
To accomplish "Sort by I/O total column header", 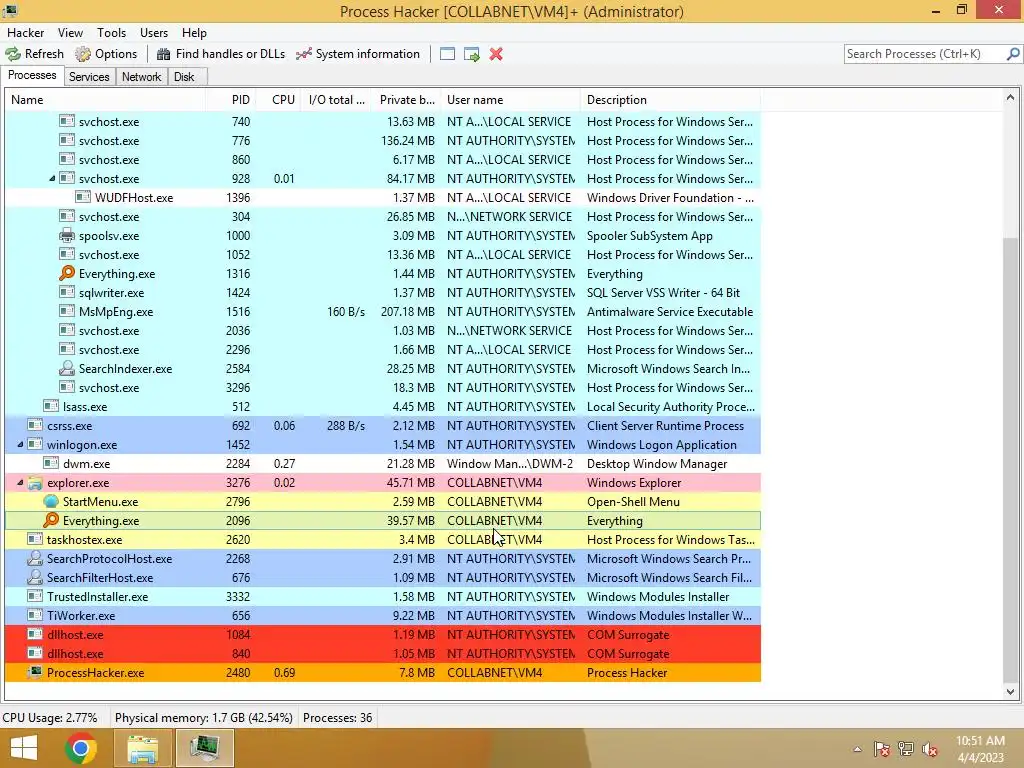I will [336, 100].
